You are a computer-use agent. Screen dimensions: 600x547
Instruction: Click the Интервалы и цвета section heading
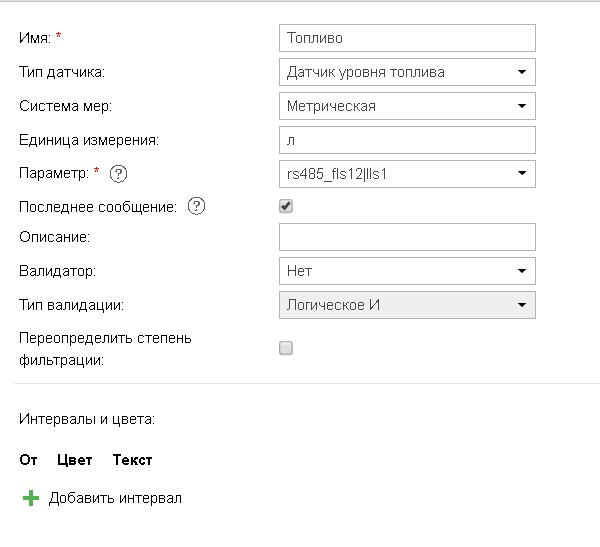(x=87, y=419)
